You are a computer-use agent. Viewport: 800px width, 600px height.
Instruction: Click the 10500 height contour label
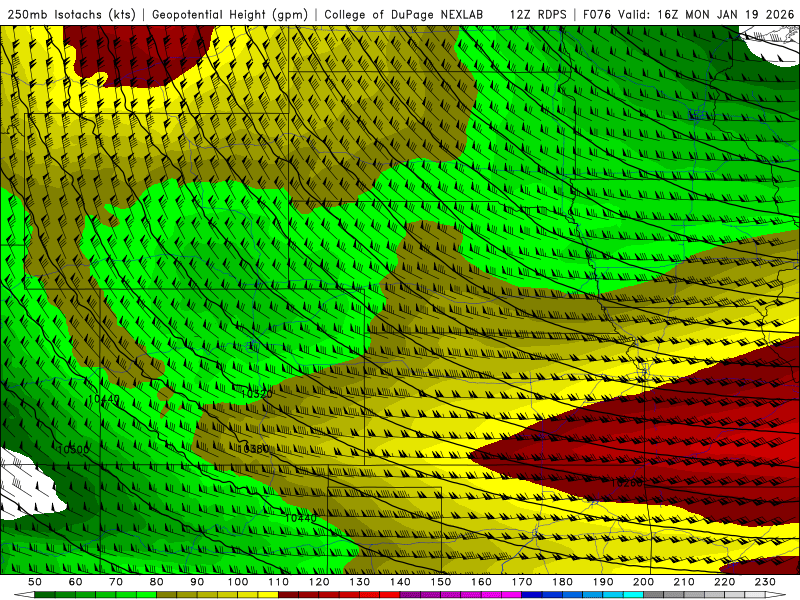click(x=73, y=449)
